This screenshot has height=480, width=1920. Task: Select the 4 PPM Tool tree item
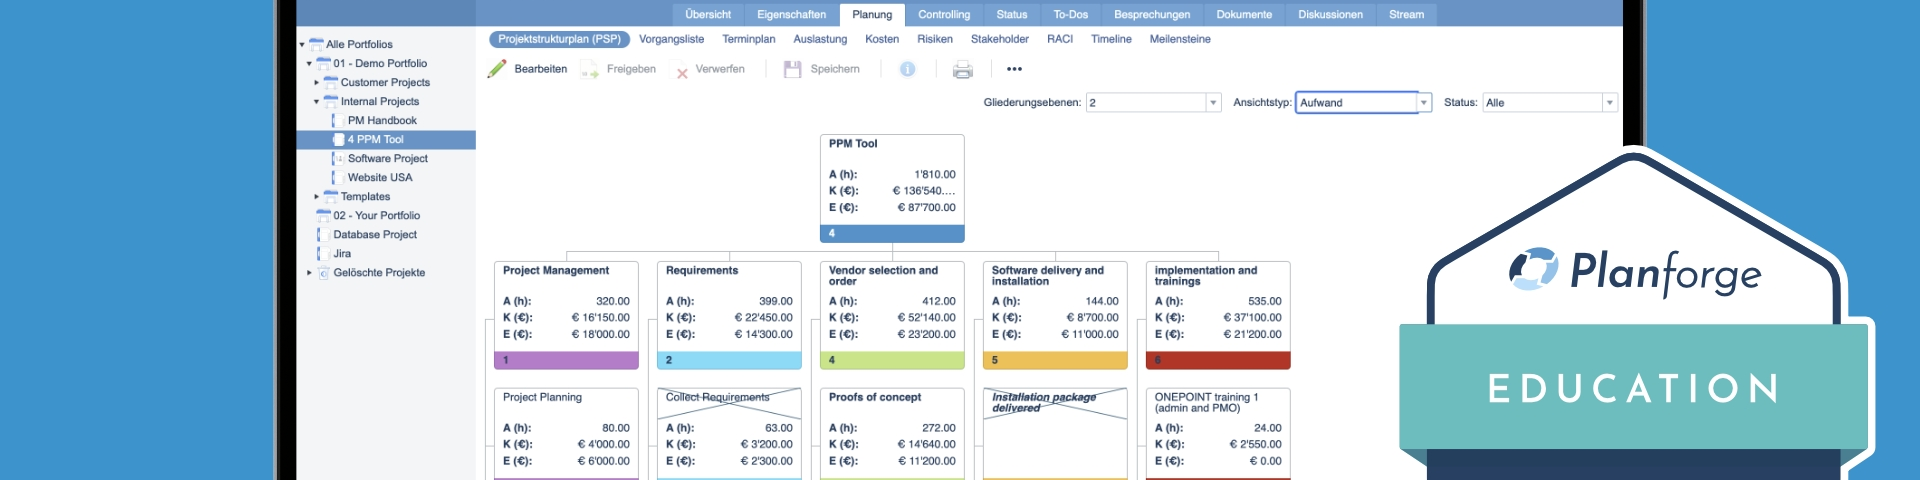pyautogui.click(x=386, y=139)
